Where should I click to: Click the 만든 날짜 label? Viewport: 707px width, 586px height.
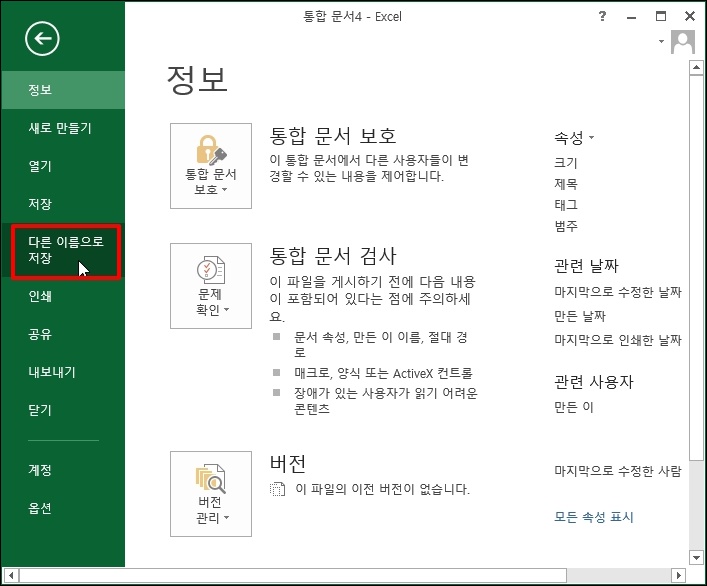click(579, 316)
